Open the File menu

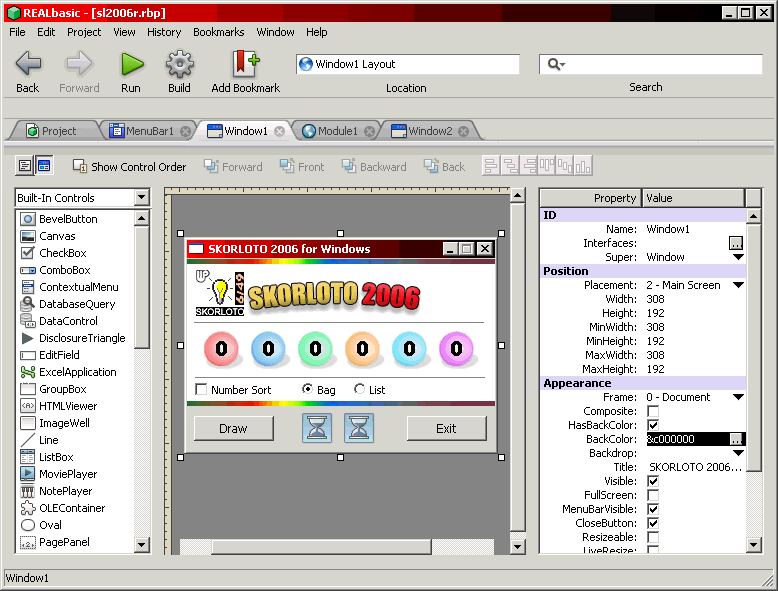pyautogui.click(x=17, y=32)
